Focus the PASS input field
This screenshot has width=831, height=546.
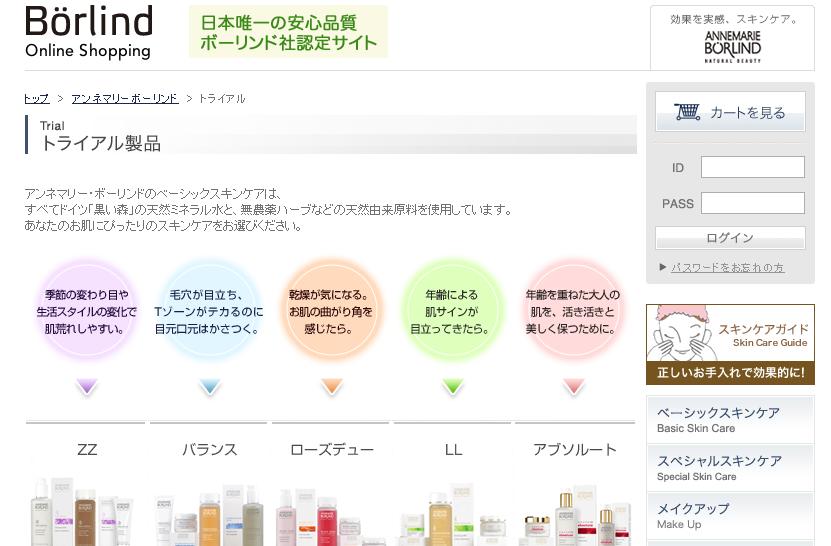(x=753, y=203)
